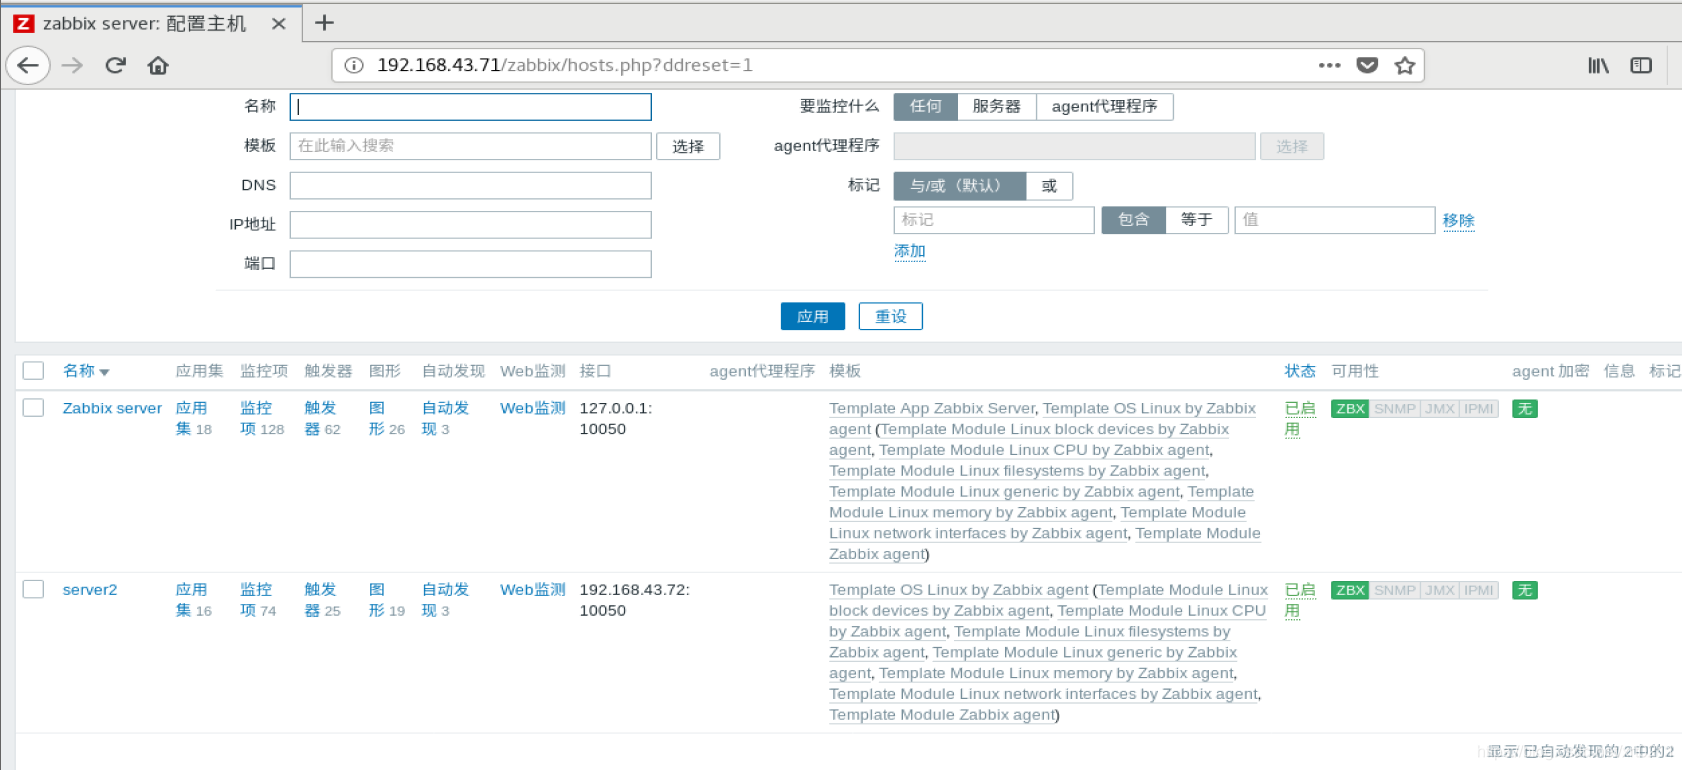This screenshot has height=770, width=1682.
Task: Select 服务器 monitored-by option
Action: click(x=996, y=107)
